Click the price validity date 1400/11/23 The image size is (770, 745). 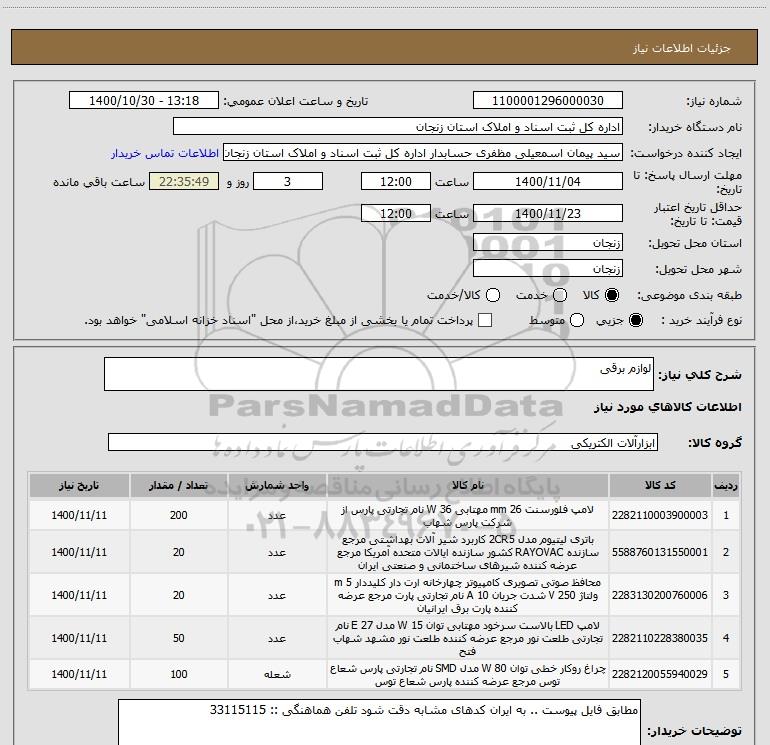548,214
